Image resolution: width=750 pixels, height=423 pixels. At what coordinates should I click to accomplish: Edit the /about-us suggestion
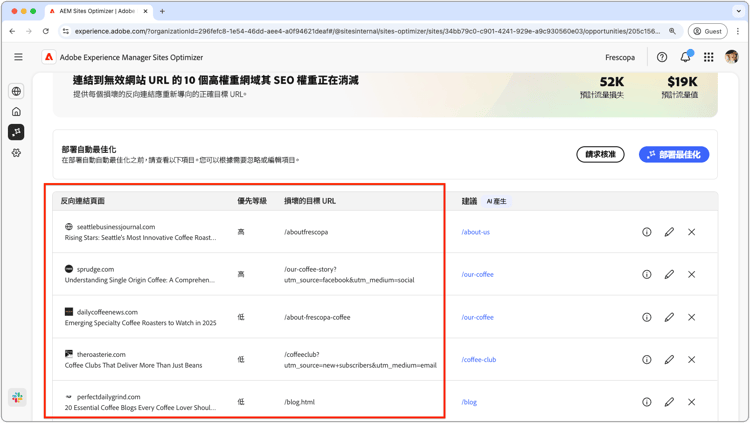(x=669, y=232)
